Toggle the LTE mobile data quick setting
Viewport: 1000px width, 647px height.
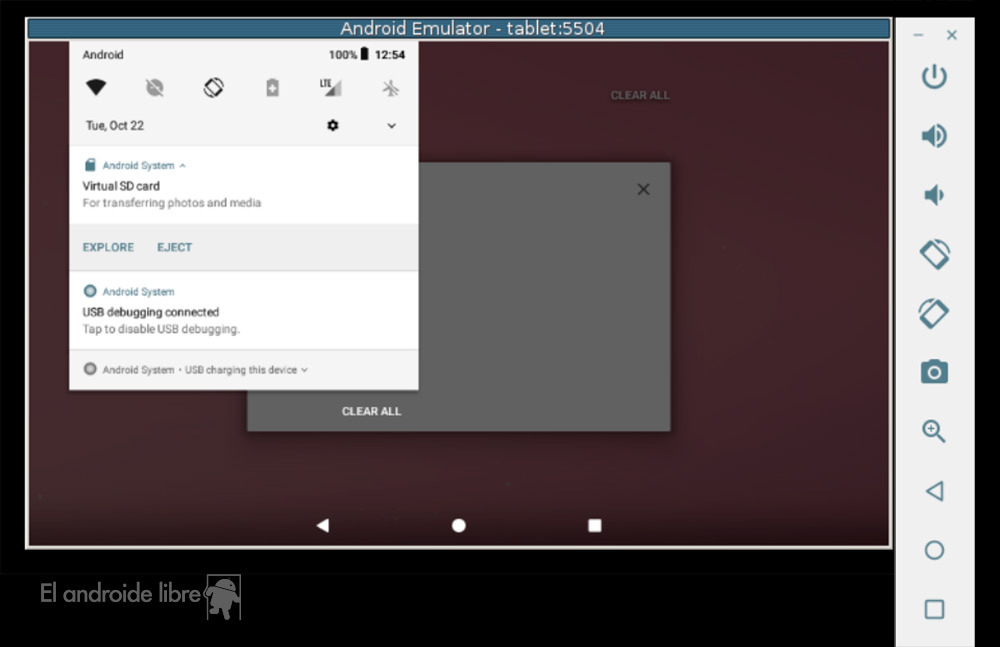tap(330, 87)
